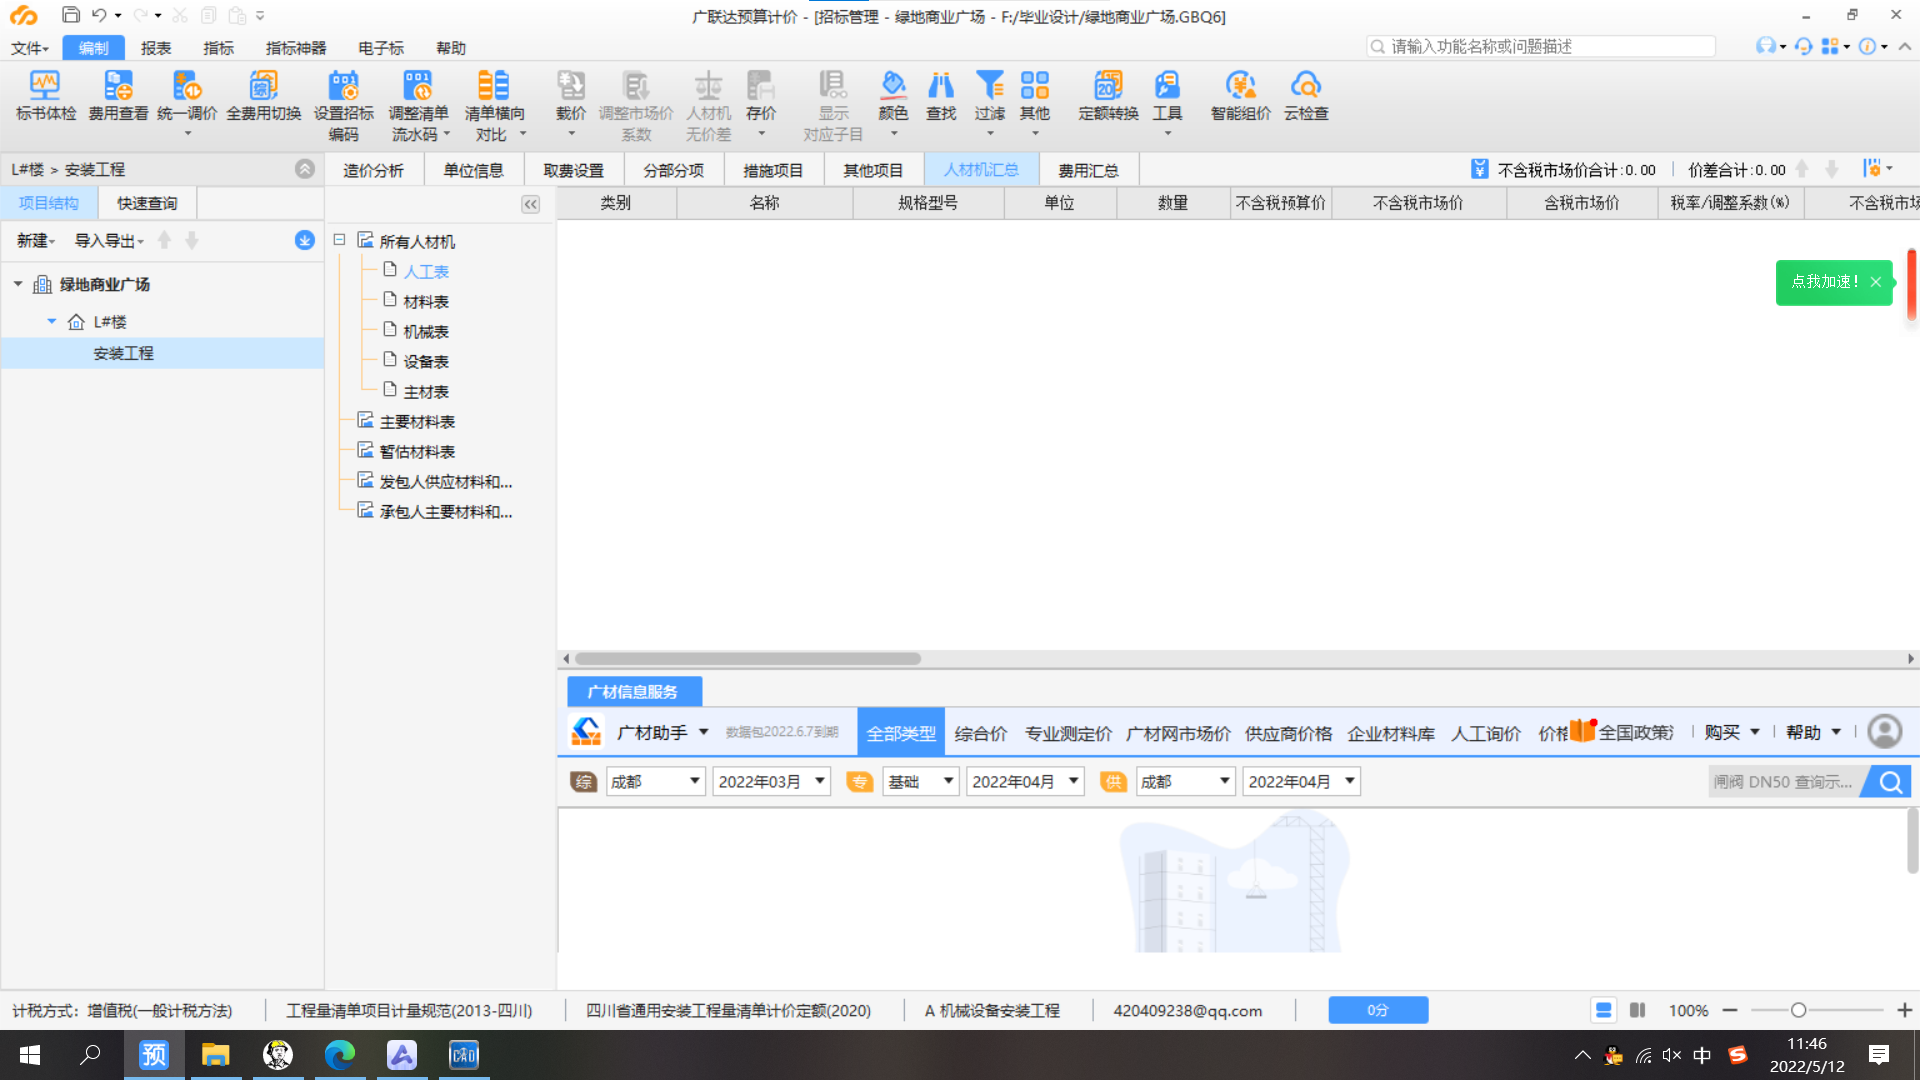Open the 颜色 color tool

(x=893, y=96)
